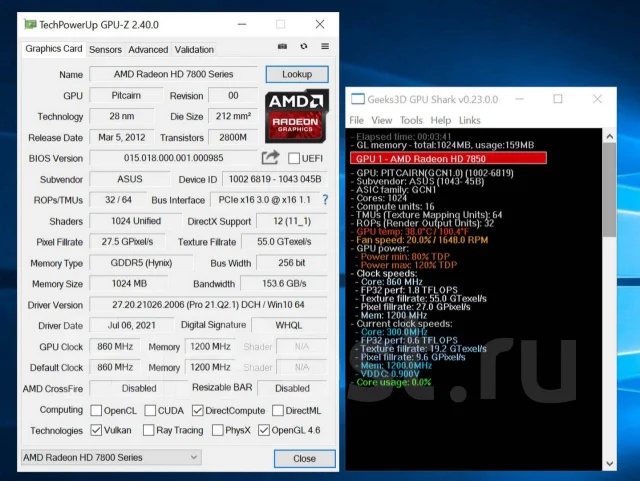Screen dimensions: 640x481
Task: Click the Driver Version field value
Action: (208, 305)
